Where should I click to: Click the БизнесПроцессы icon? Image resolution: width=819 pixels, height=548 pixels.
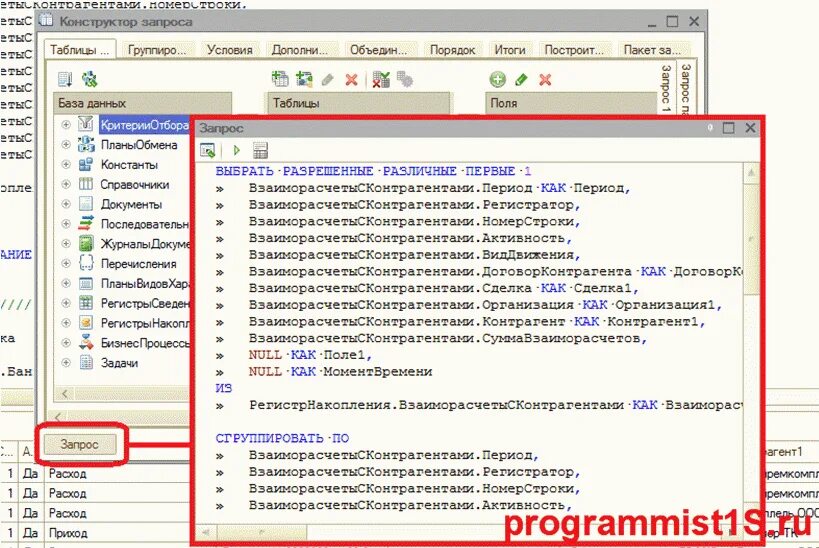[86, 343]
